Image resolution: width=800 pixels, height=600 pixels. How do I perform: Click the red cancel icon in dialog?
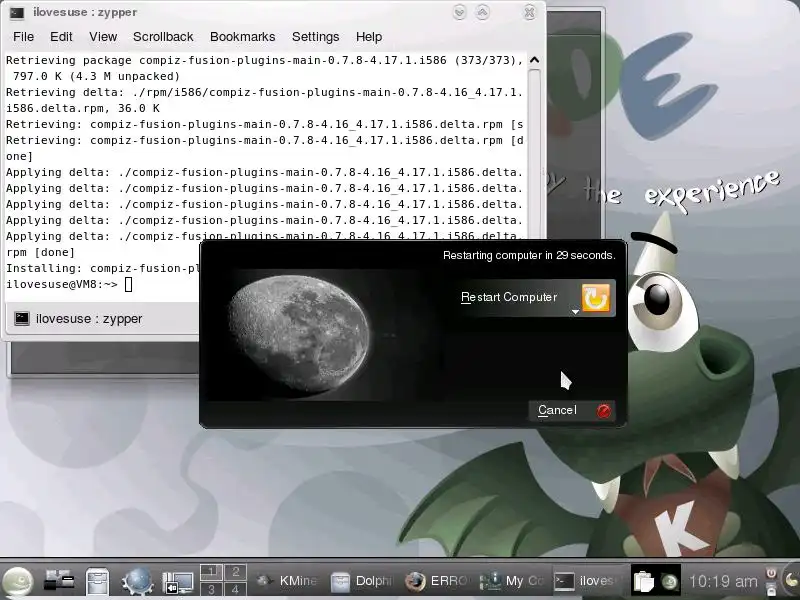(604, 411)
